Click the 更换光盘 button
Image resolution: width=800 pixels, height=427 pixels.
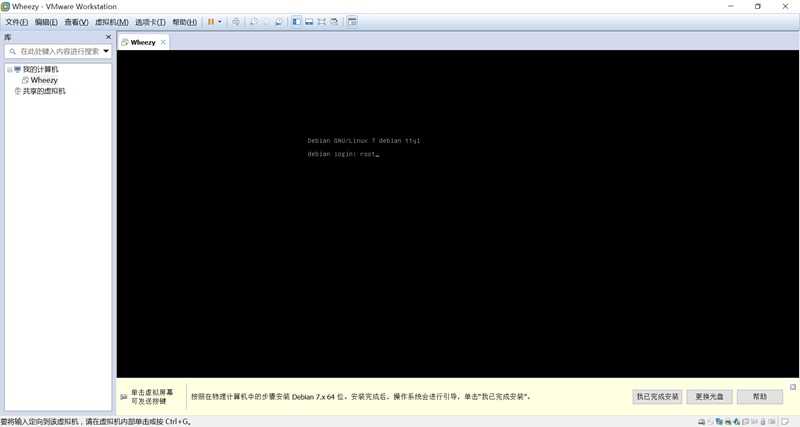coord(709,396)
